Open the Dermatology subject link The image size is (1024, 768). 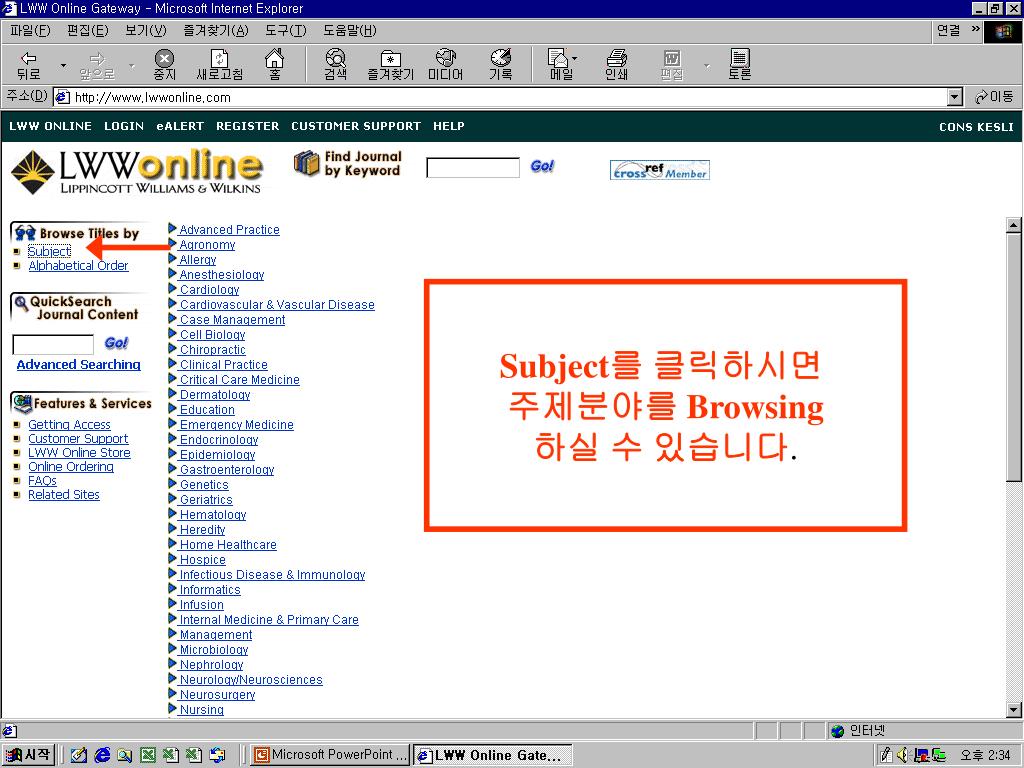tap(215, 394)
